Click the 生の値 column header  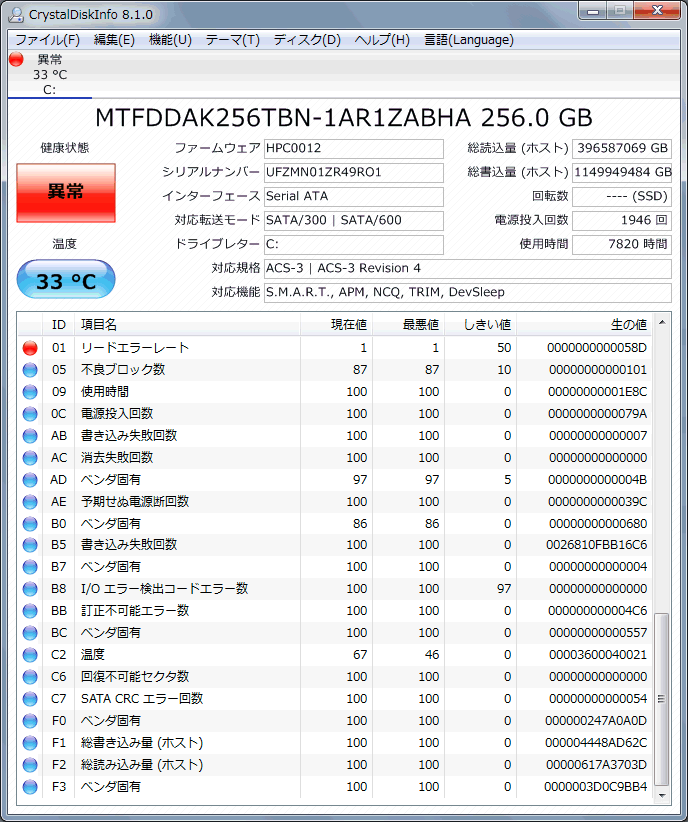584,325
